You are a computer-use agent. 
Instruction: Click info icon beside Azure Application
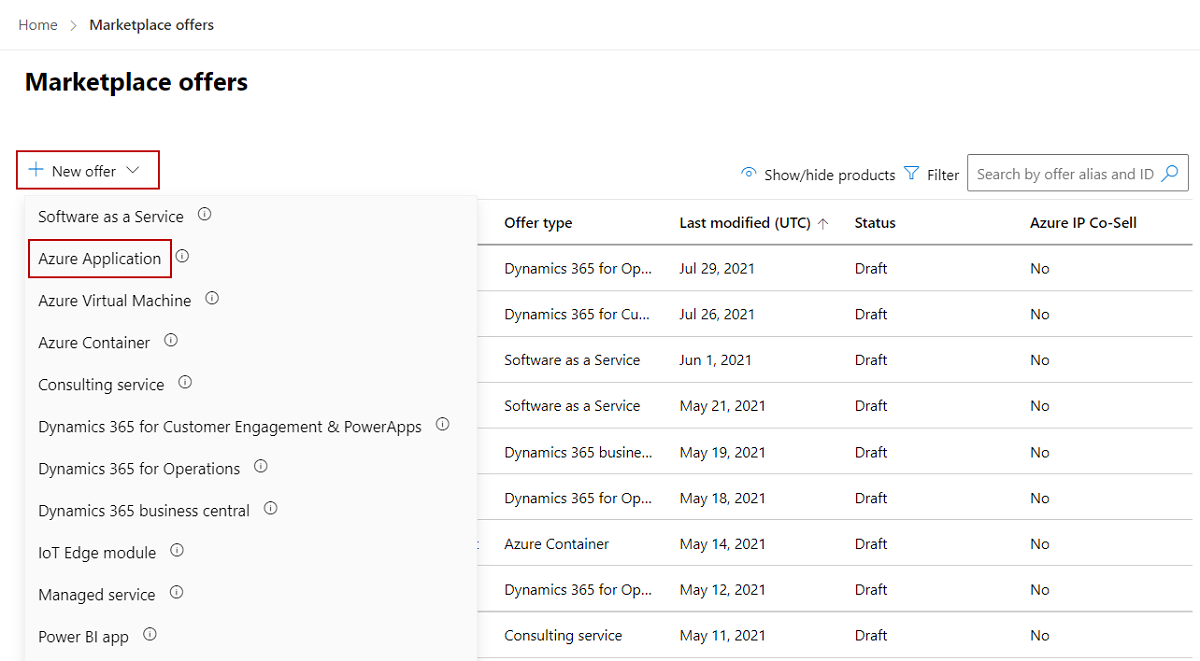pyautogui.click(x=182, y=257)
